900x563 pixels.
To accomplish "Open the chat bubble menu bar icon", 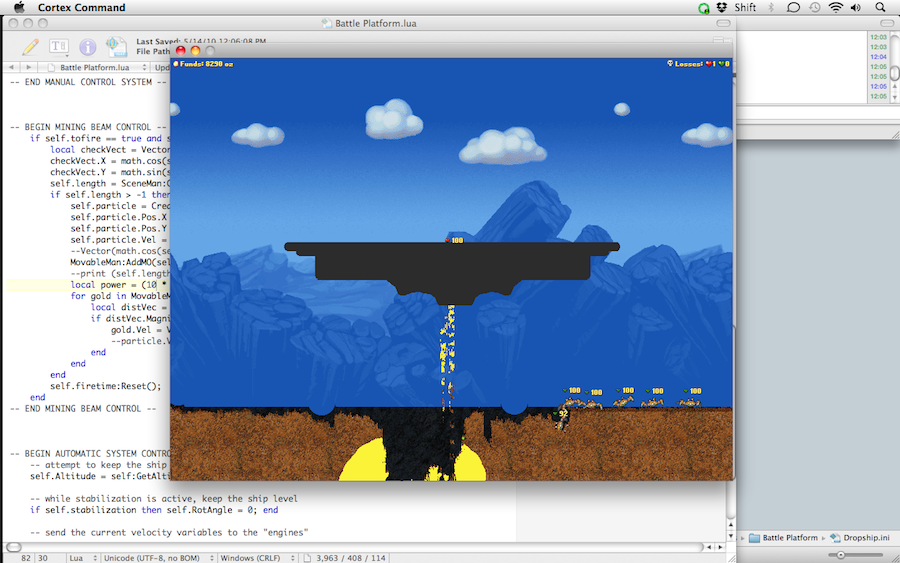I will (793, 8).
